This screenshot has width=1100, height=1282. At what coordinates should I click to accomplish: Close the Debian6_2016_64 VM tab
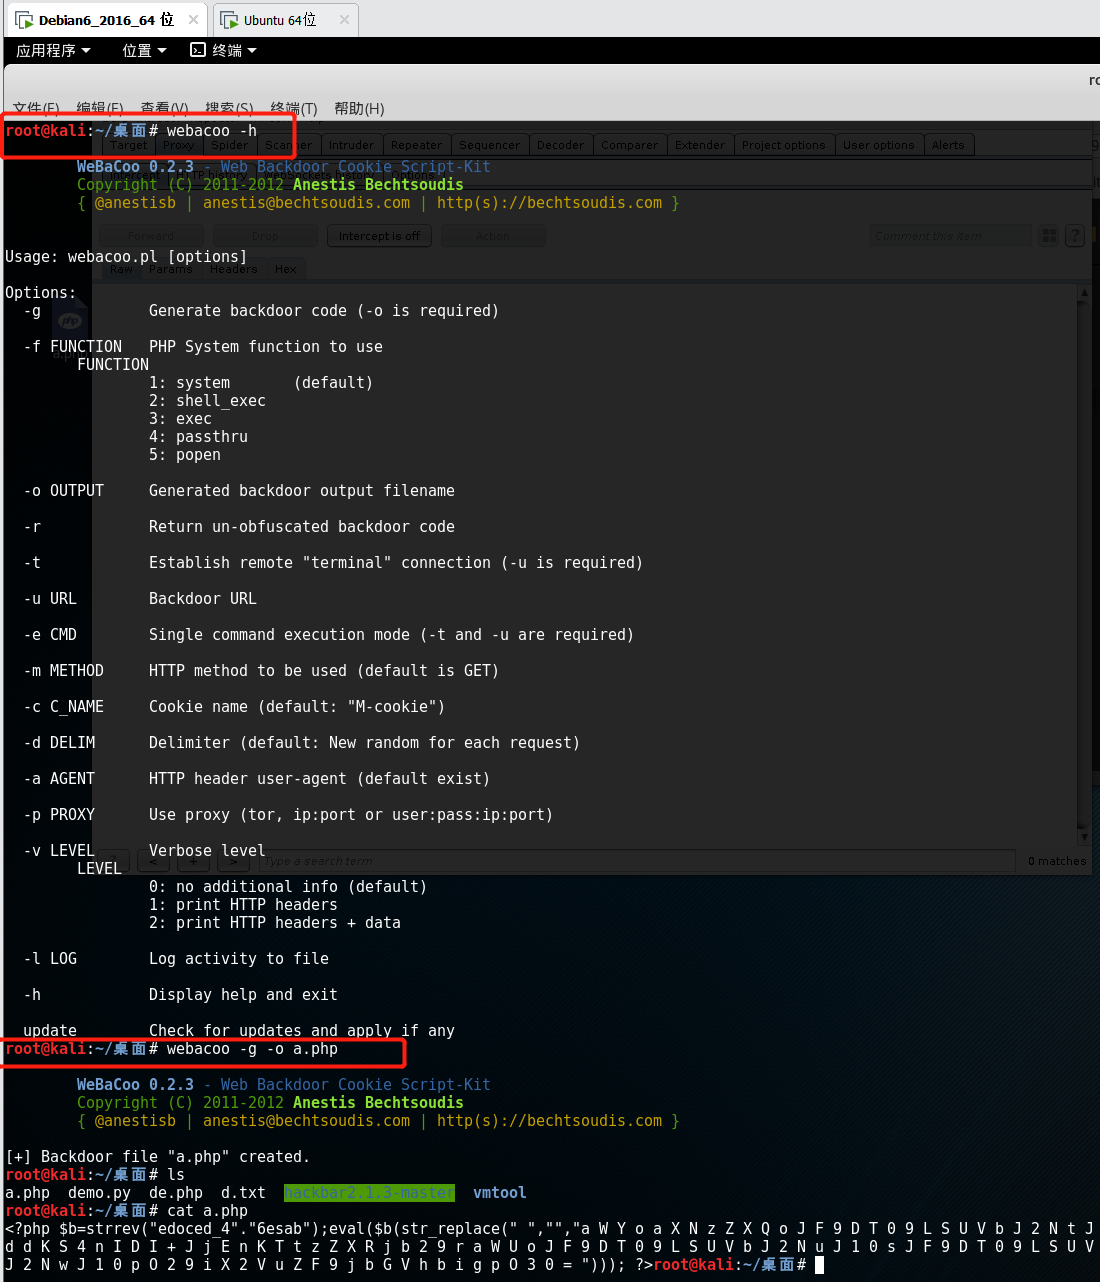pos(193,20)
